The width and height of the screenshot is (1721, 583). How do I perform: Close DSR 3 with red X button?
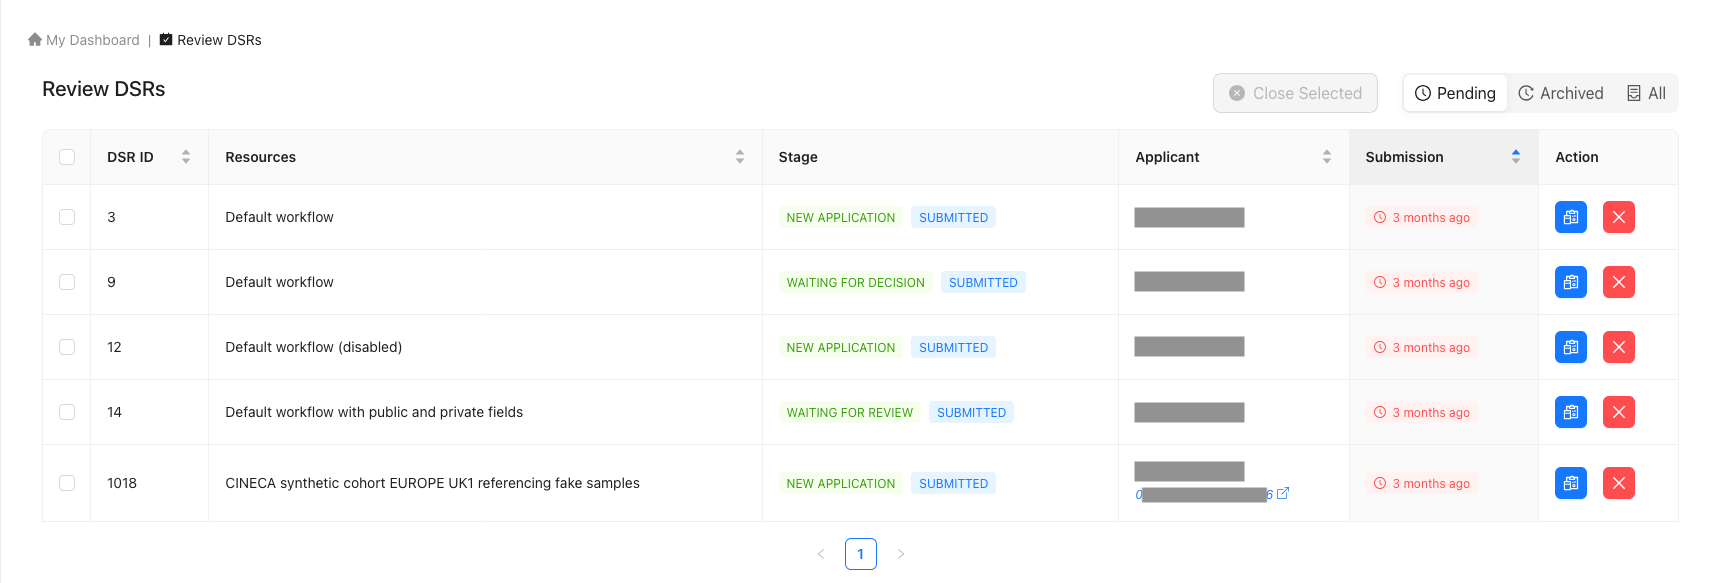point(1618,217)
